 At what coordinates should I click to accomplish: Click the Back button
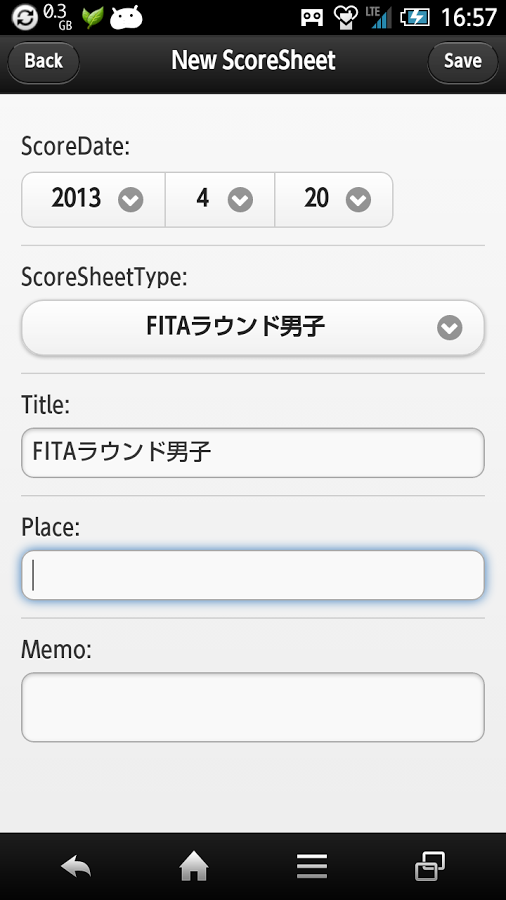44,61
